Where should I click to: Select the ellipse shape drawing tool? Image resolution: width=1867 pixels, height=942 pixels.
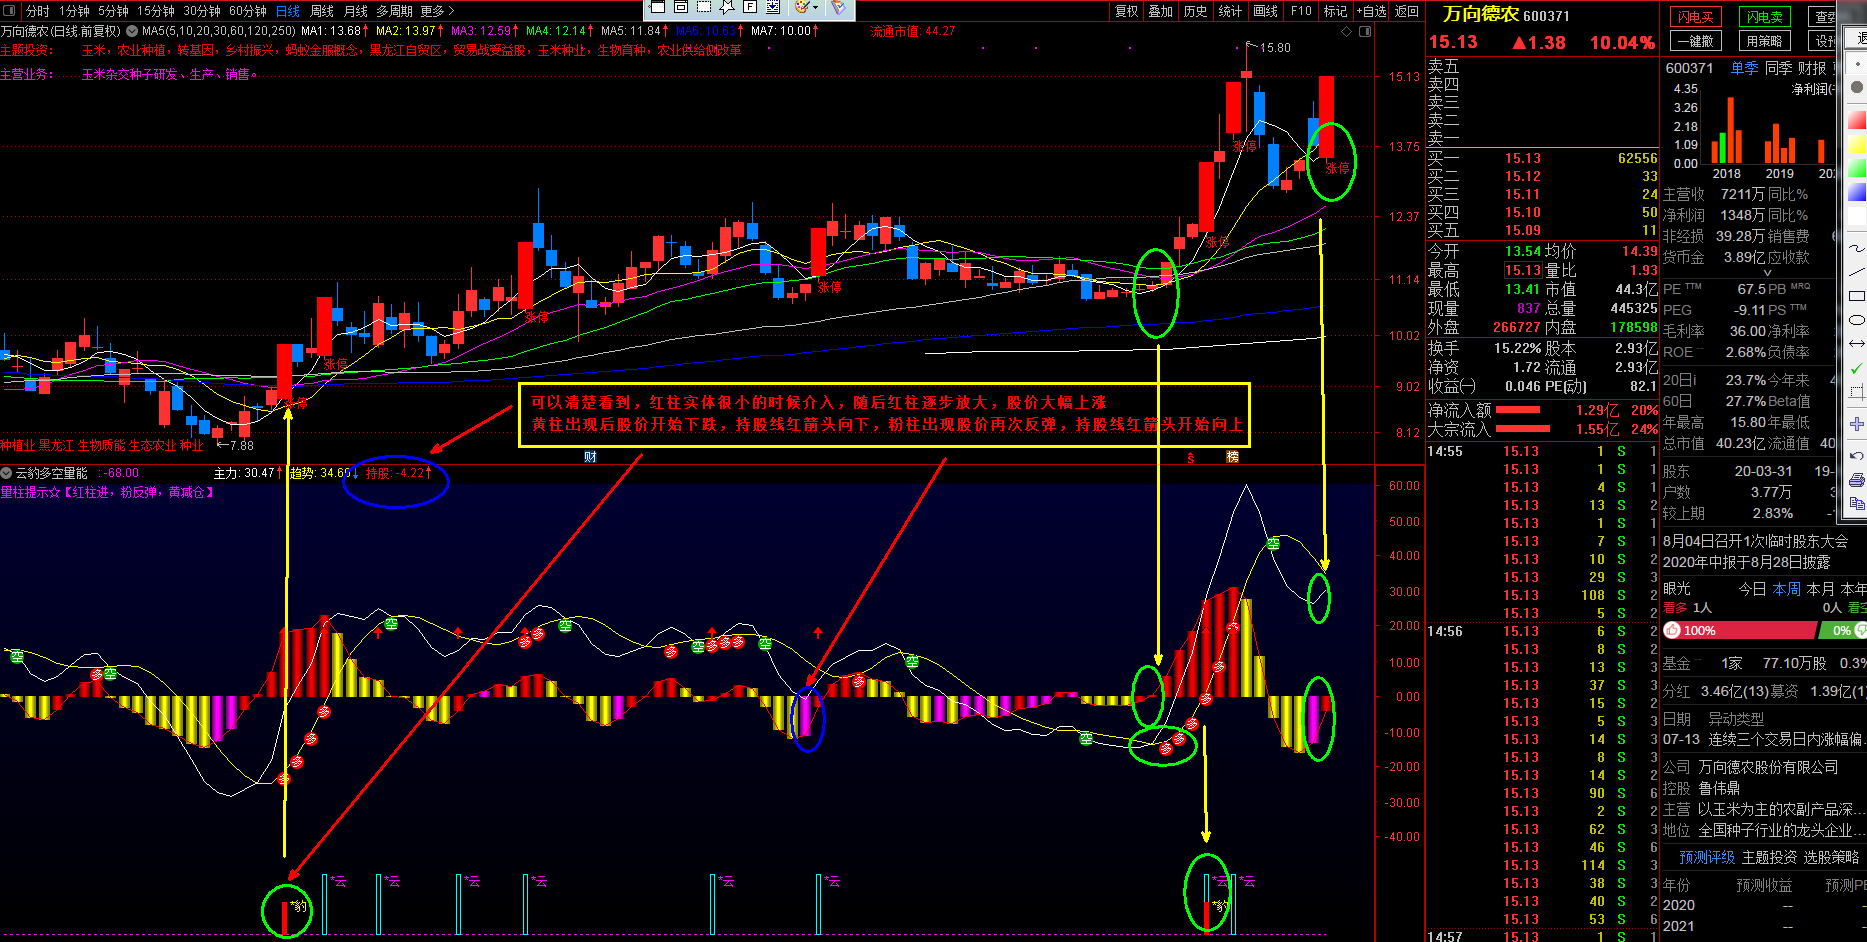click(1857, 320)
